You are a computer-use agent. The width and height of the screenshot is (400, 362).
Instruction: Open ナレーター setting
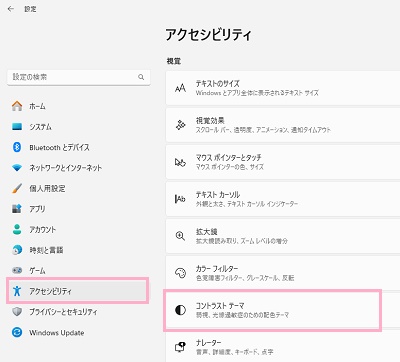point(283,347)
